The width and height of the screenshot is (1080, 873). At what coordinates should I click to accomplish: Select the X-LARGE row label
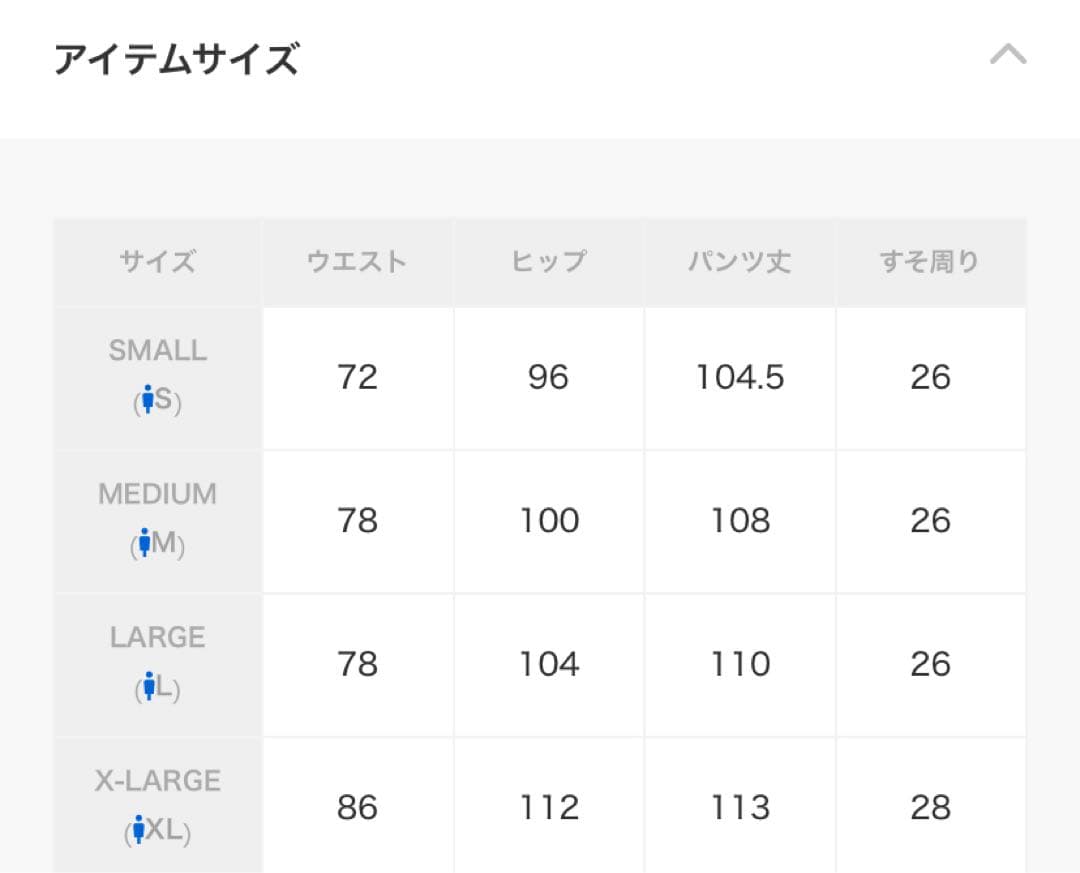click(x=157, y=780)
